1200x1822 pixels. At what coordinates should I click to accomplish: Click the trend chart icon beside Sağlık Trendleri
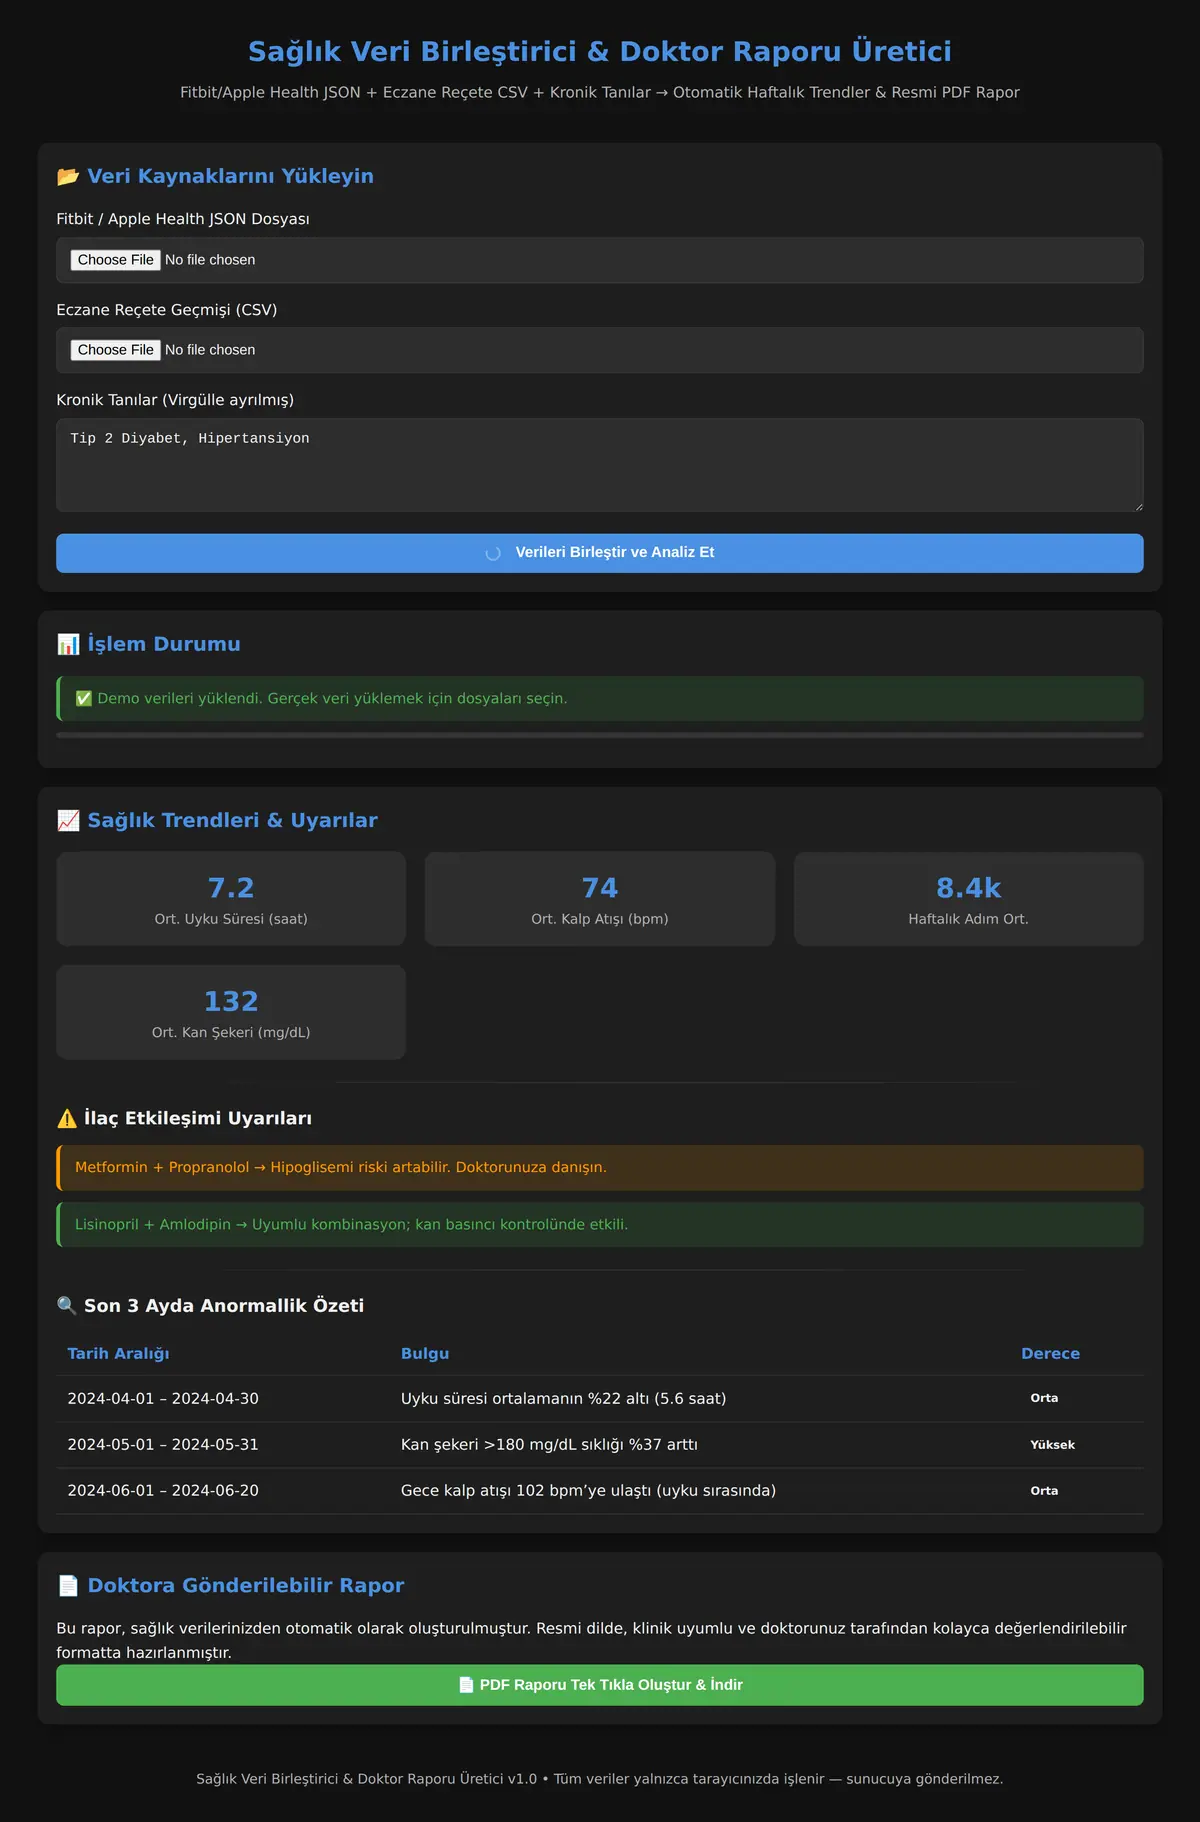[68, 821]
